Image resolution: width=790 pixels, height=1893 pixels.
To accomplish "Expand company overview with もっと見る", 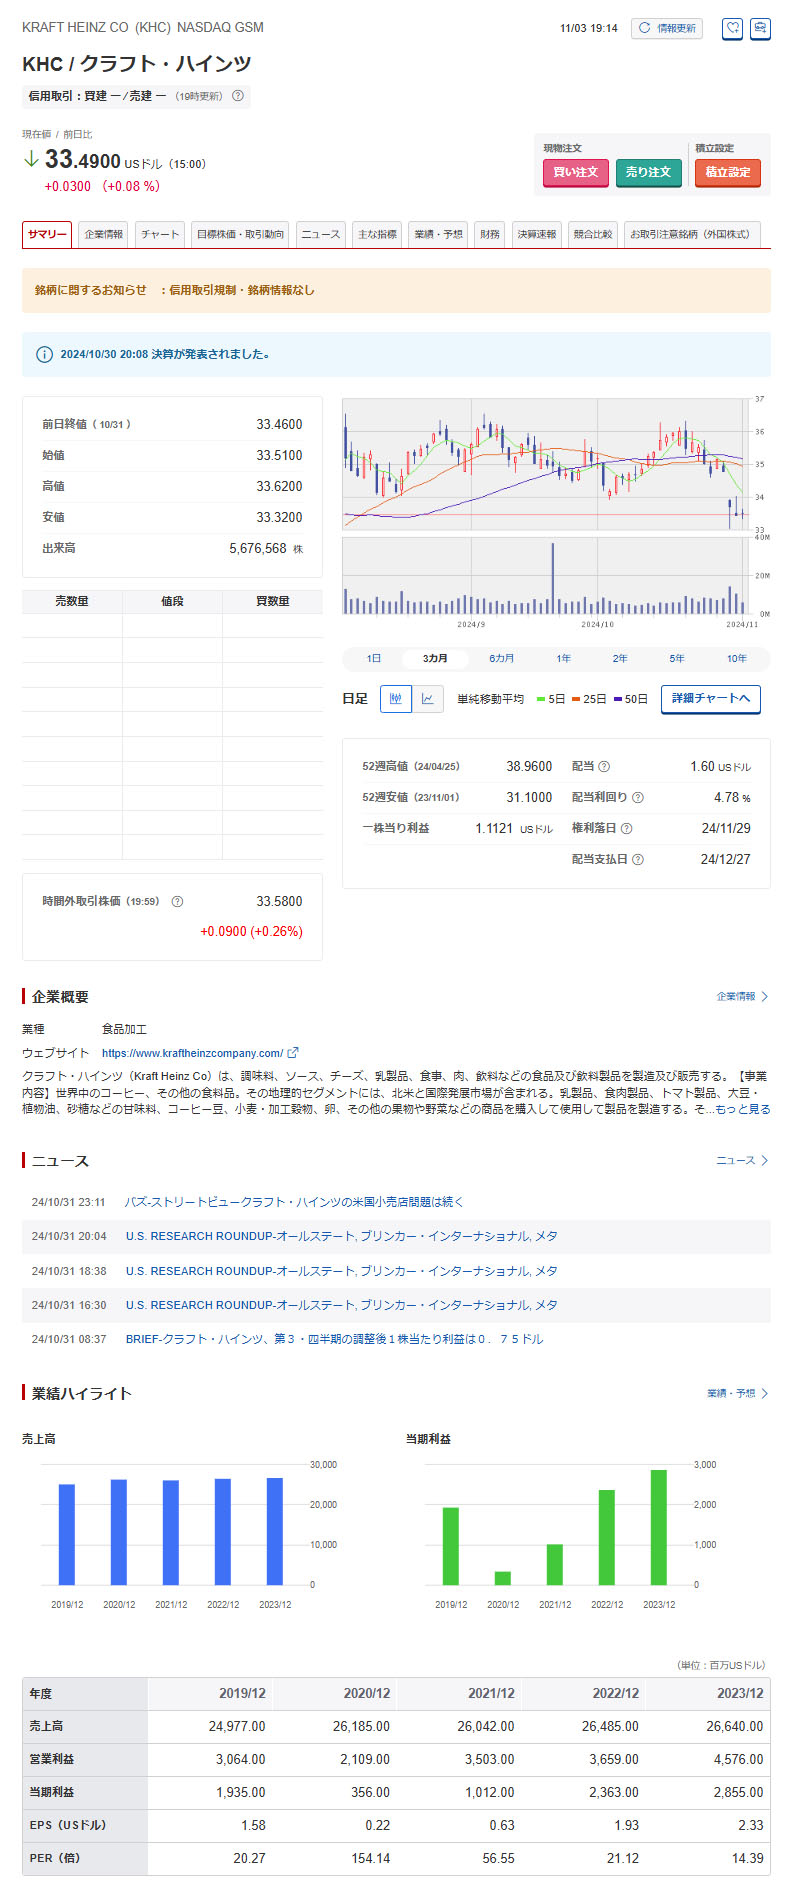I will tap(742, 1109).
